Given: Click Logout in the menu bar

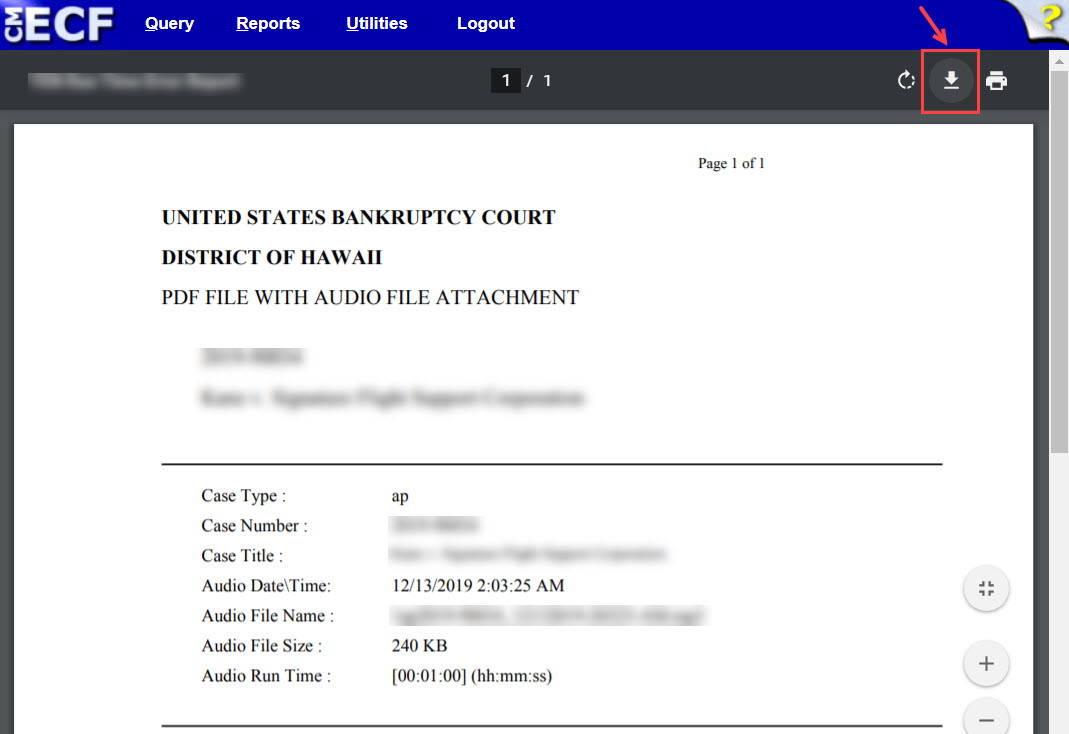Looking at the screenshot, I should (485, 23).
